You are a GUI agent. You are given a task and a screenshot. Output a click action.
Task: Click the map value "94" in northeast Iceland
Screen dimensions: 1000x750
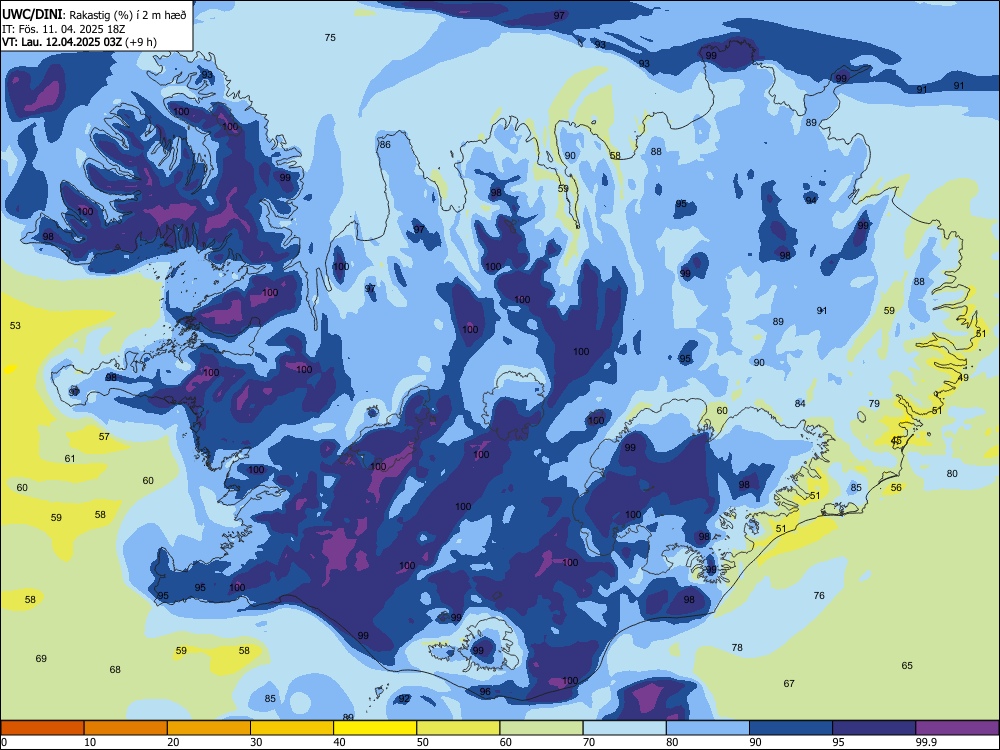click(811, 200)
